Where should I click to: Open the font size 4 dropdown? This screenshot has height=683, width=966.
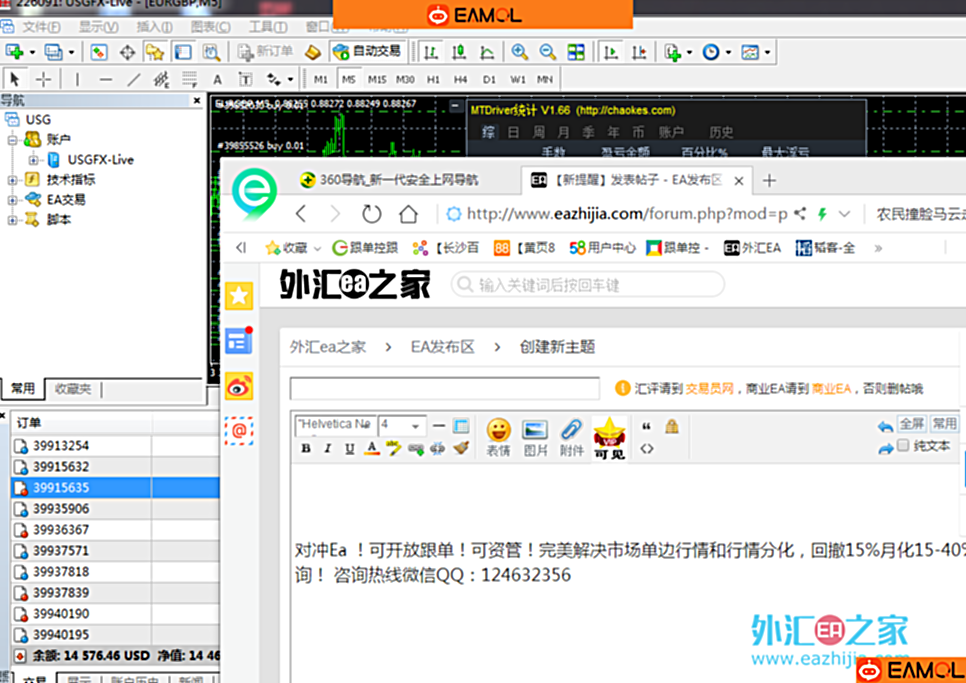click(x=402, y=425)
